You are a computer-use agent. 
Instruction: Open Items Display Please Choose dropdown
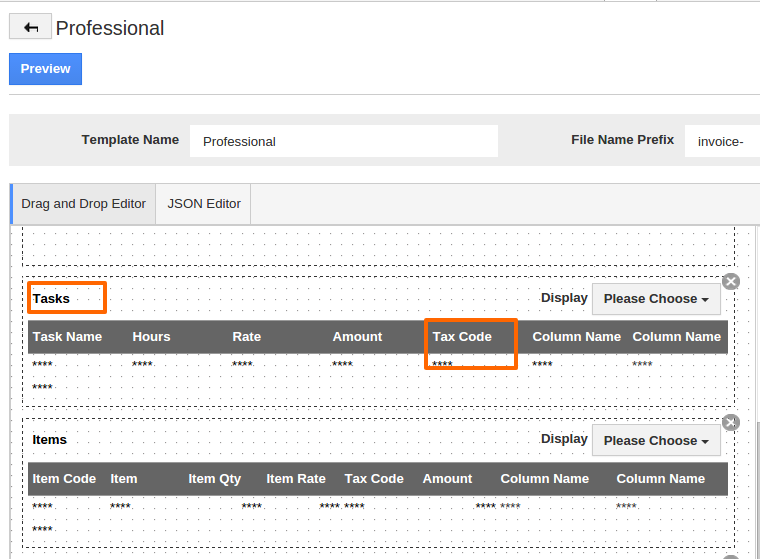(x=656, y=441)
